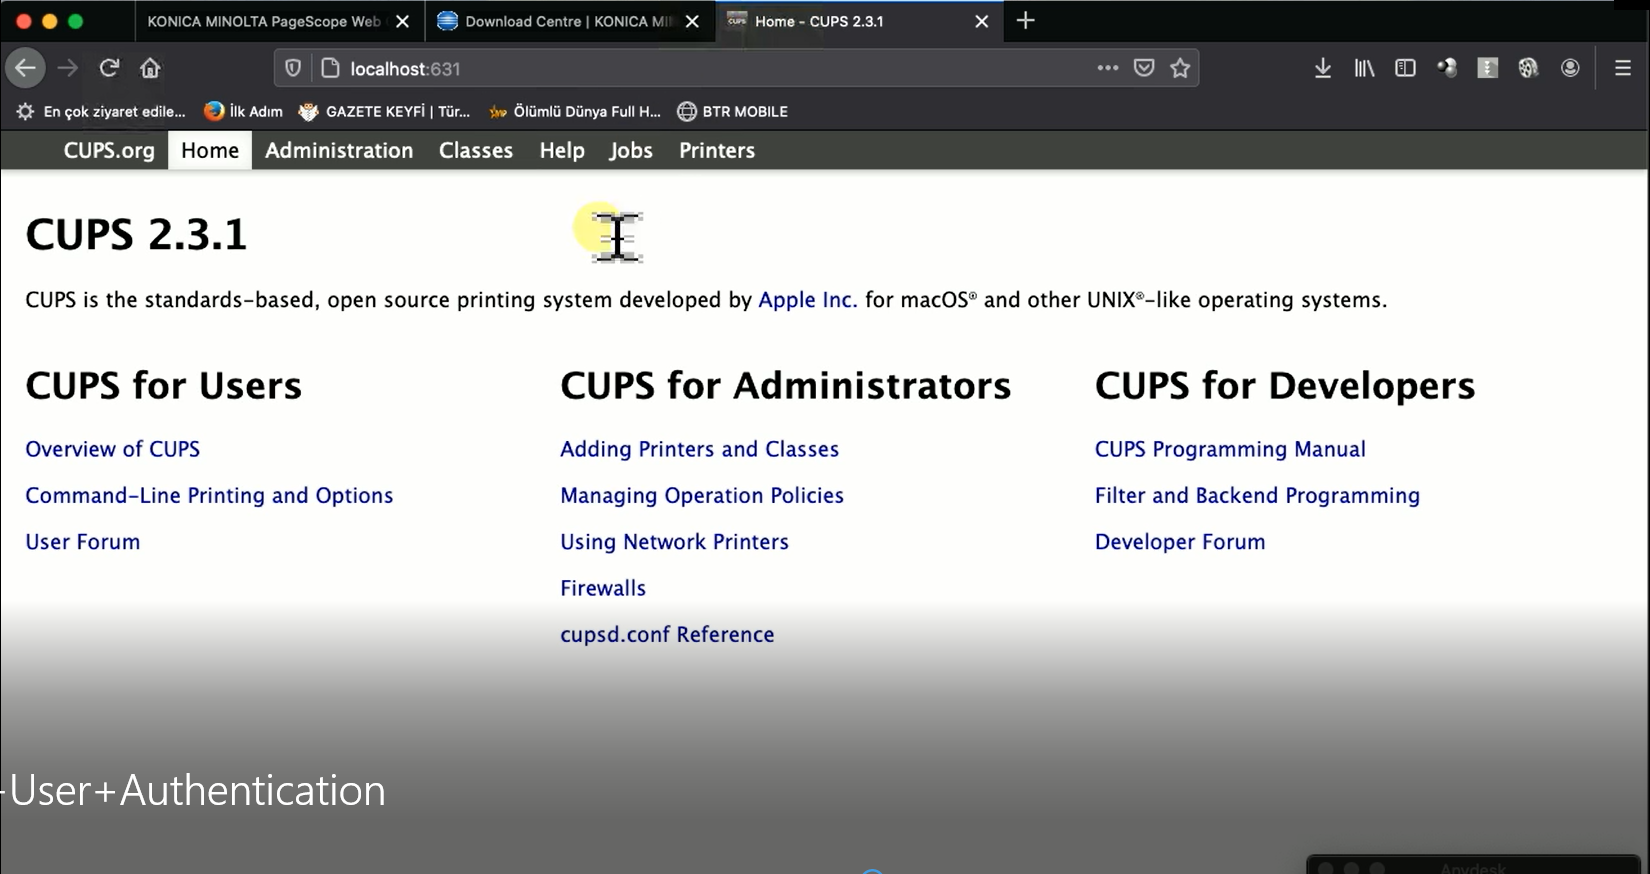The width and height of the screenshot is (1650, 874).
Task: Open Adding Printers and Classes link
Action: (699, 449)
